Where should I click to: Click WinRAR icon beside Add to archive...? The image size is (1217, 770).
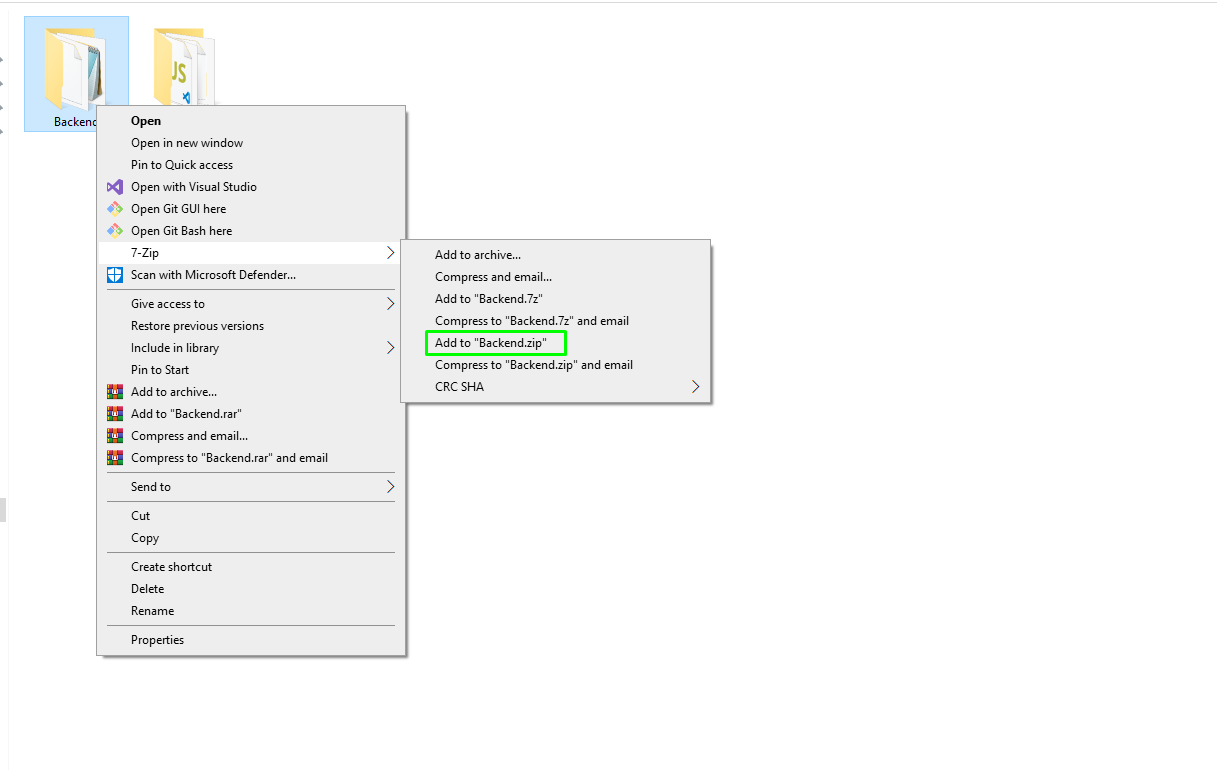(x=114, y=392)
